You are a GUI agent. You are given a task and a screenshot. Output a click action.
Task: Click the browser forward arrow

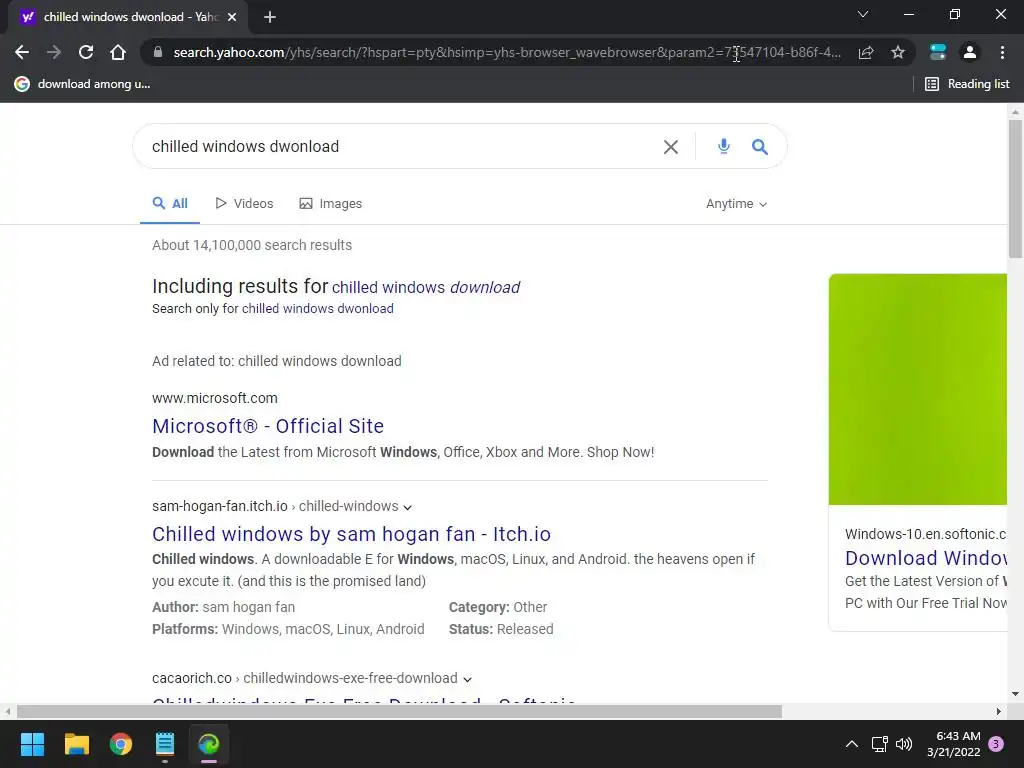[54, 52]
